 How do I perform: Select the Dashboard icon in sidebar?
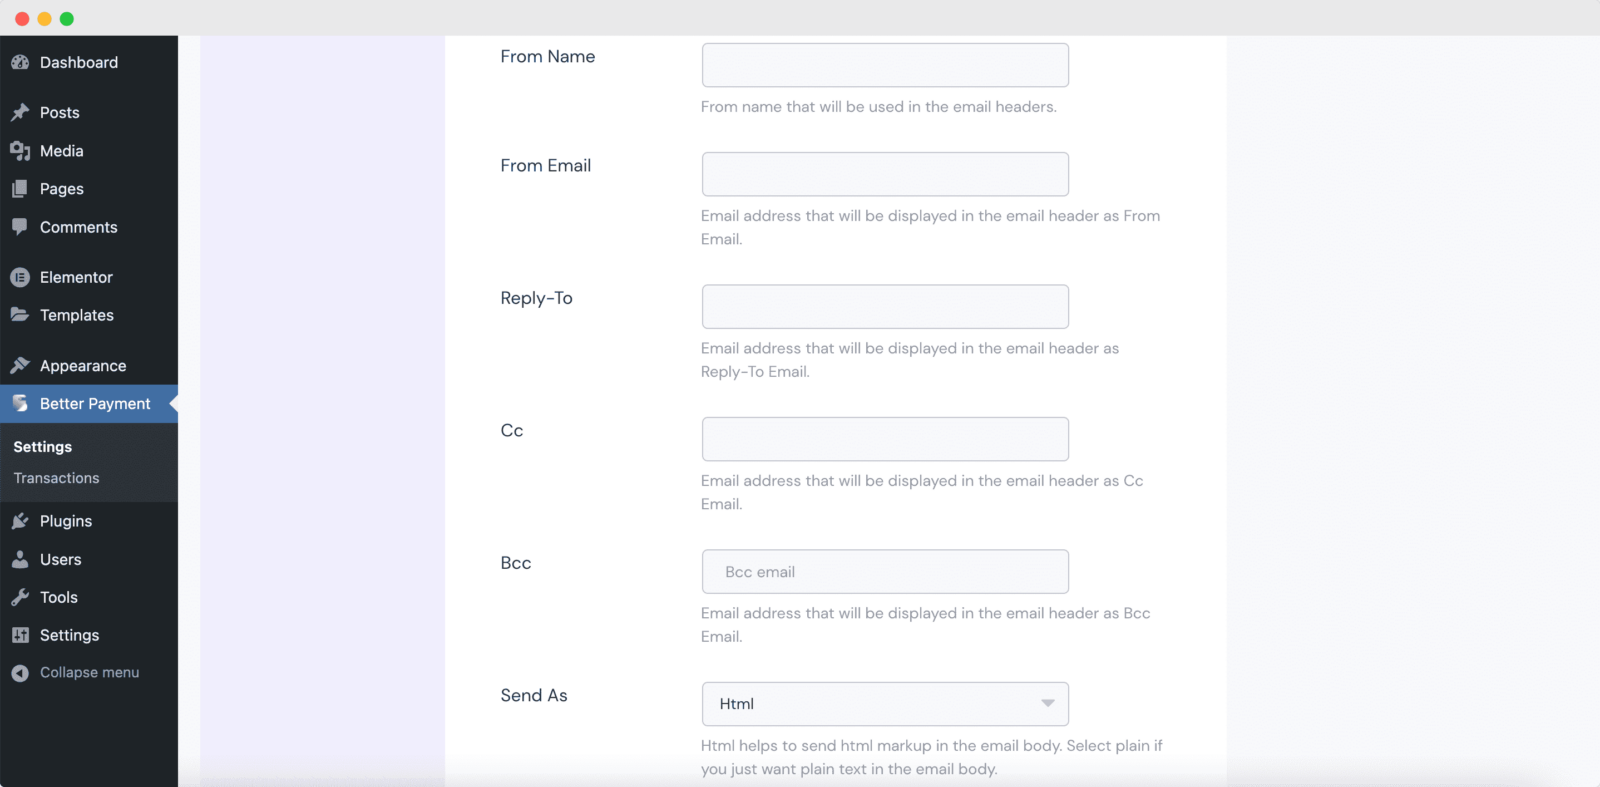click(x=21, y=62)
